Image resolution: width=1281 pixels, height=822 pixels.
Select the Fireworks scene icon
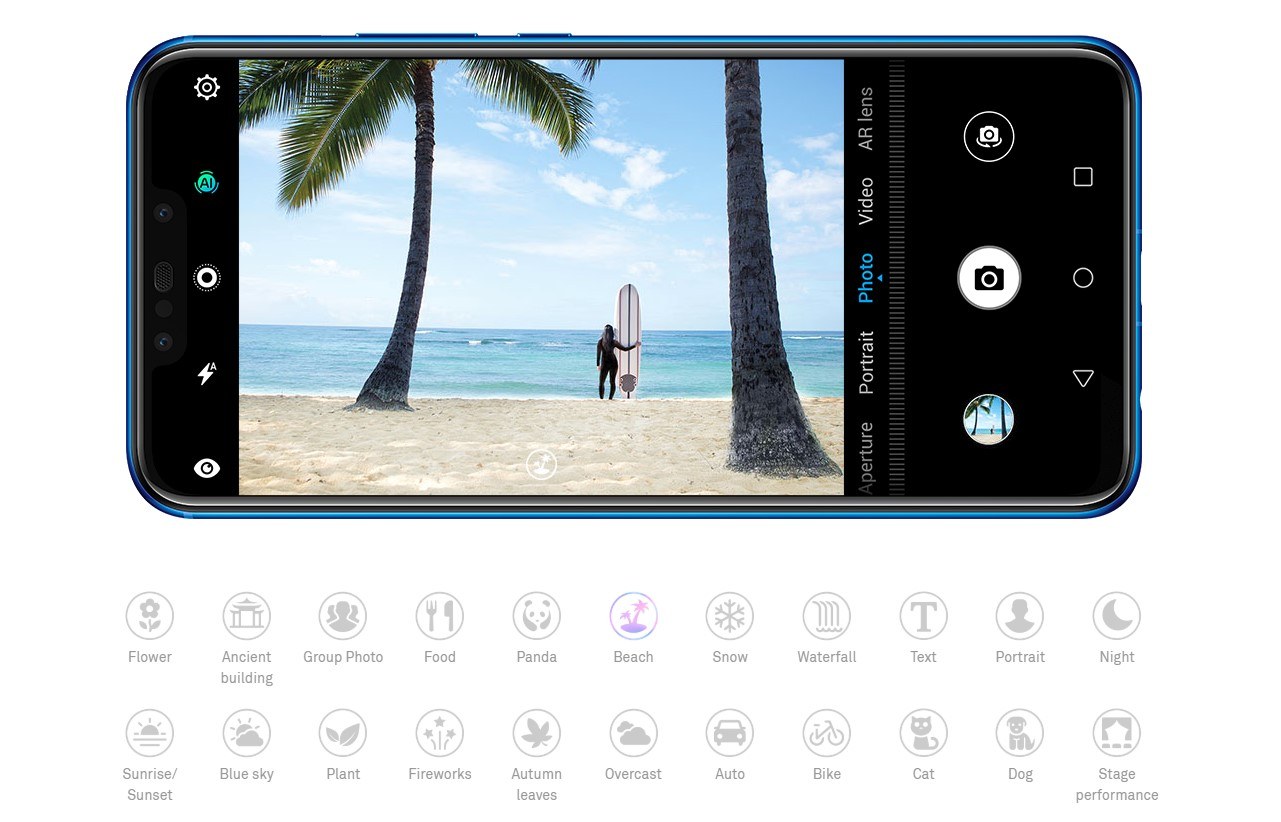click(440, 733)
